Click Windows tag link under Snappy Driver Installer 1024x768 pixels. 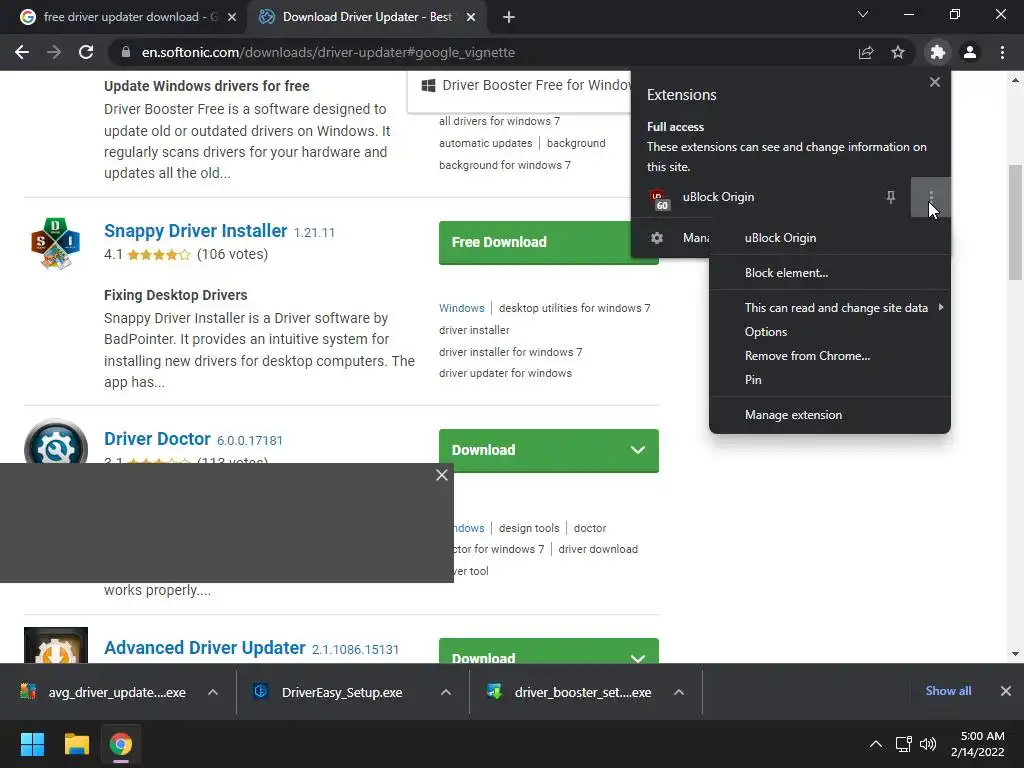[x=462, y=308]
